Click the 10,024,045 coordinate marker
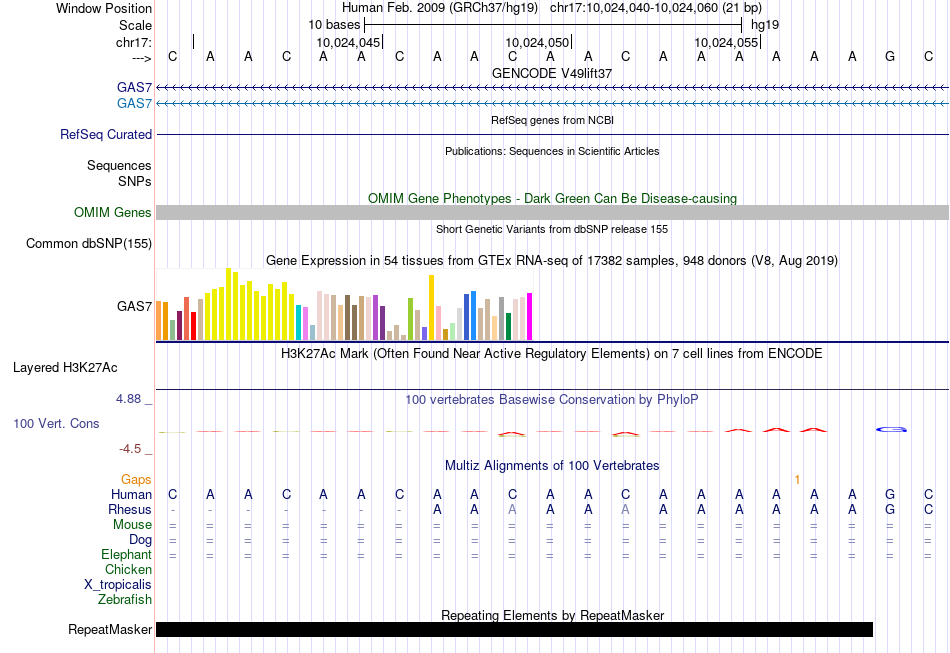Image resolution: width=950 pixels, height=653 pixels. (348, 42)
